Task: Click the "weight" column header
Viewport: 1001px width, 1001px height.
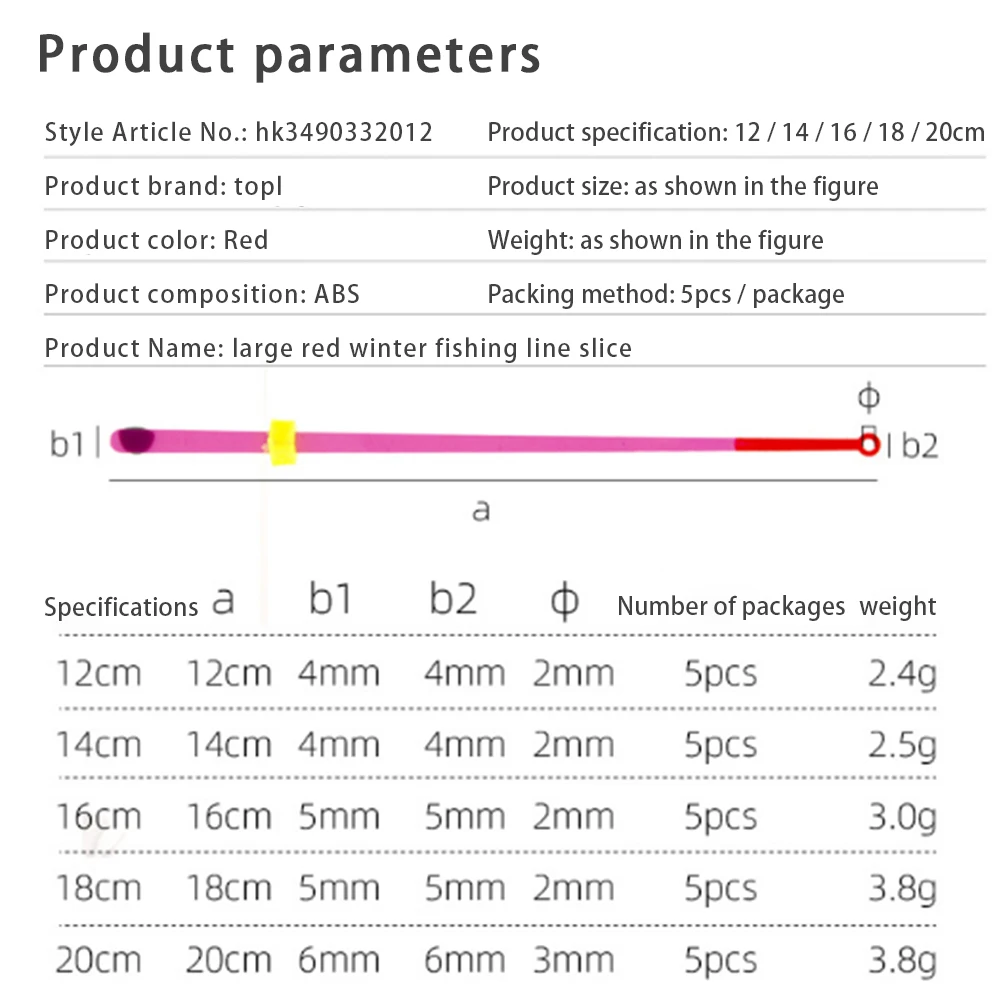Action: 898,606
